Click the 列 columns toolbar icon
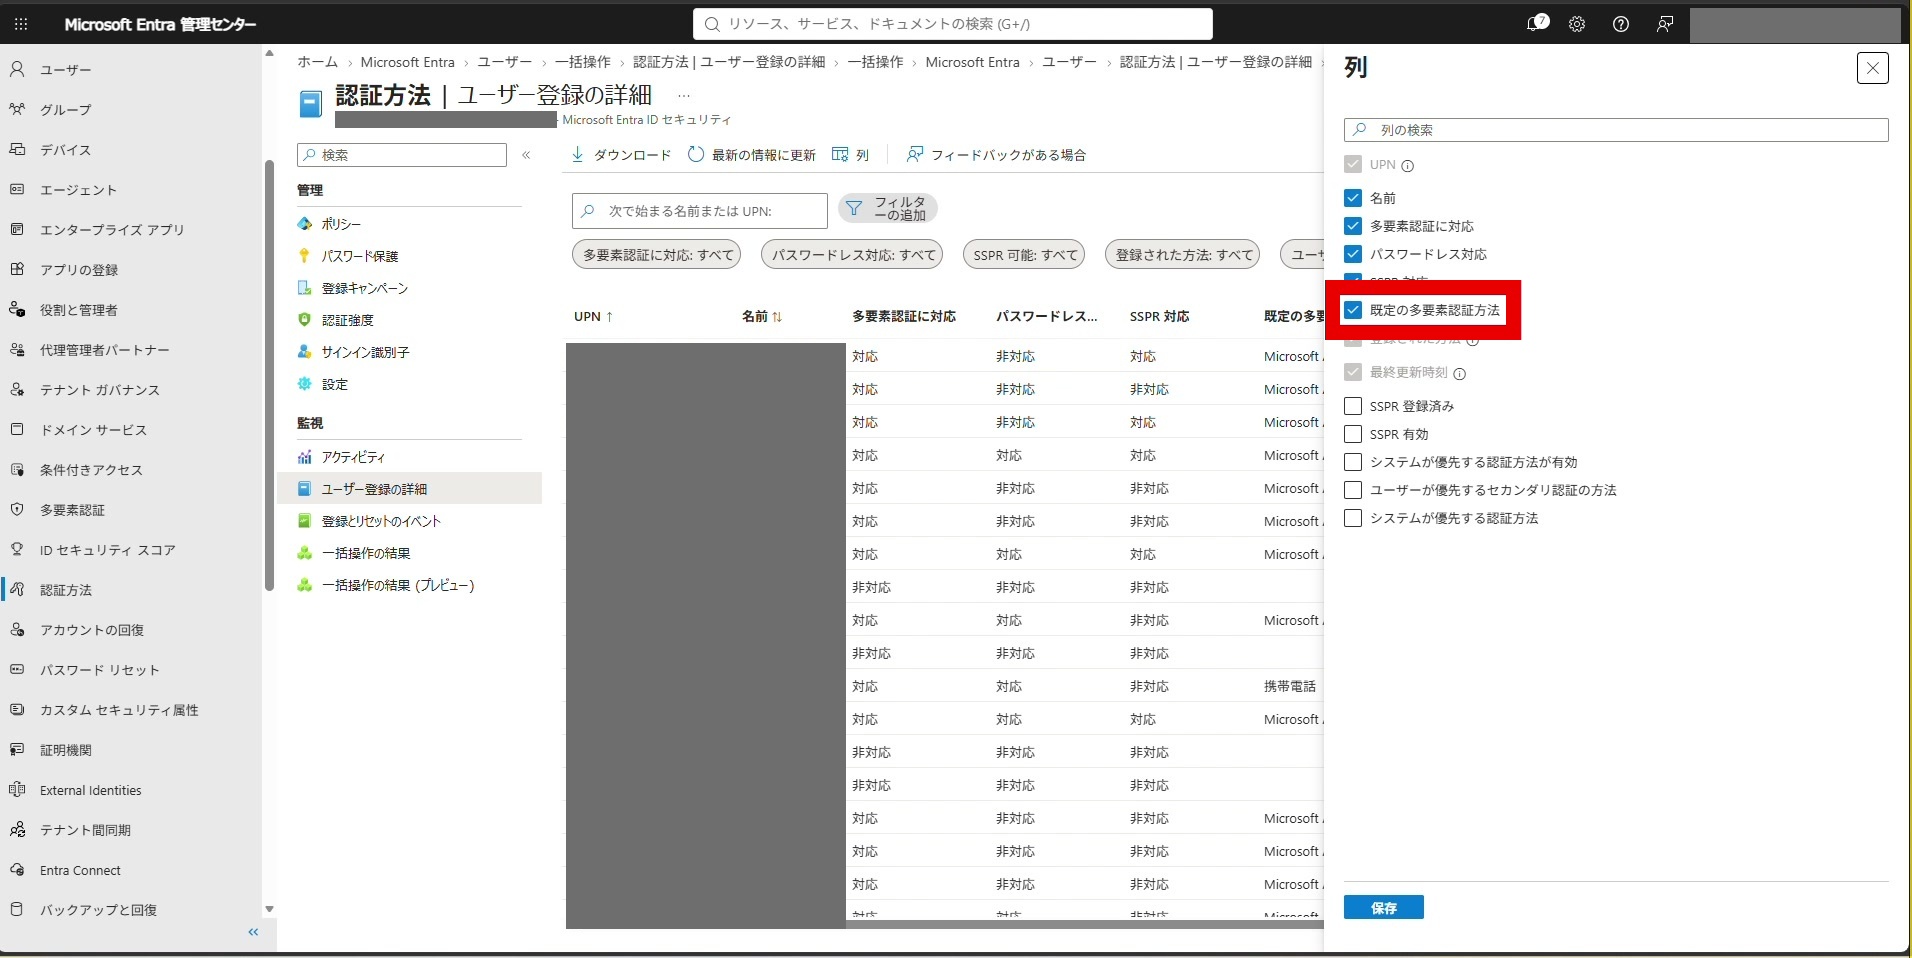This screenshot has height=958, width=1912. (840, 154)
